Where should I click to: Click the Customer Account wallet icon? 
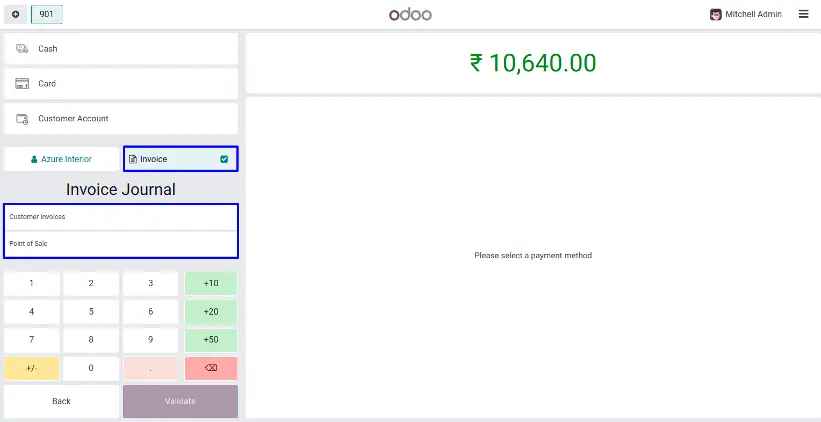click(22, 119)
